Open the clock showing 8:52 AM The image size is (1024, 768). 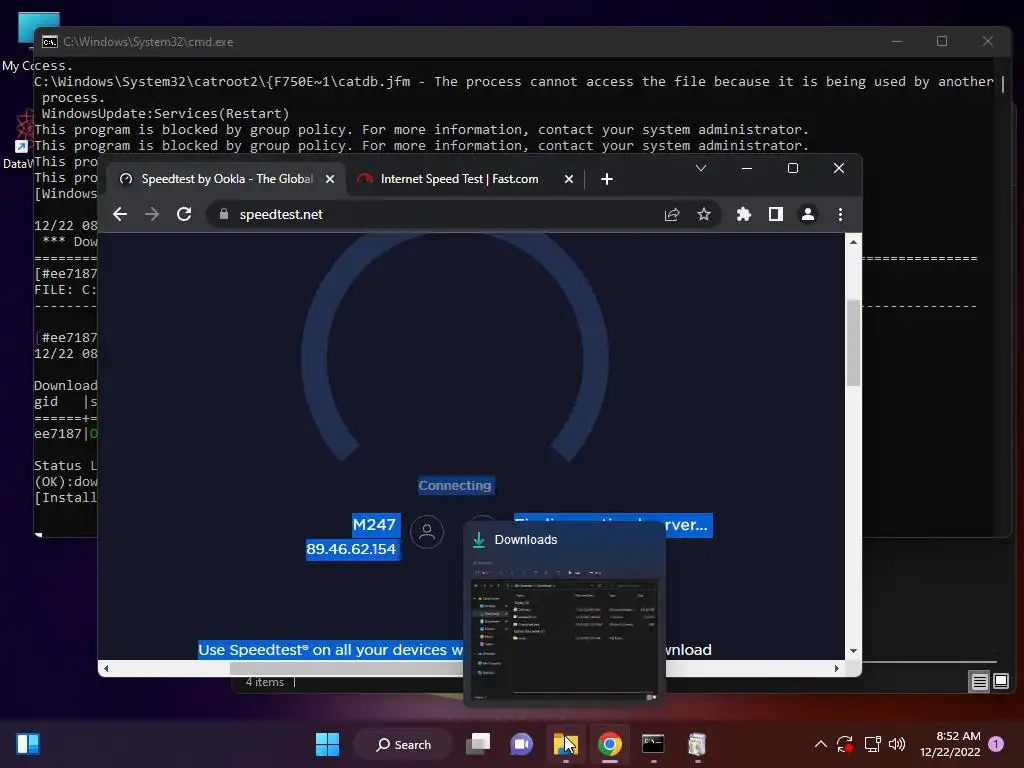coord(950,744)
